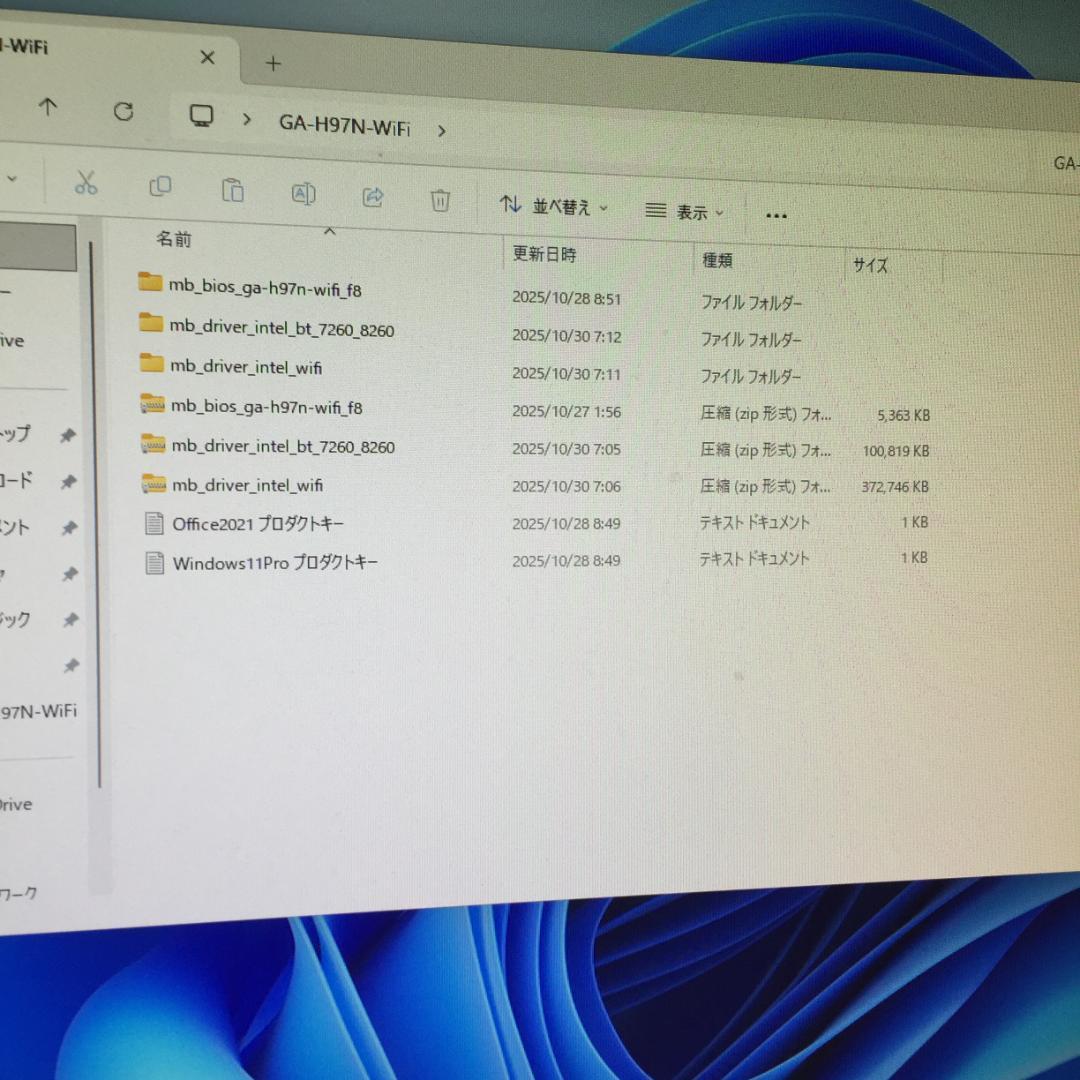Click the + button to open new tab
1080x1080 pixels.
point(272,63)
